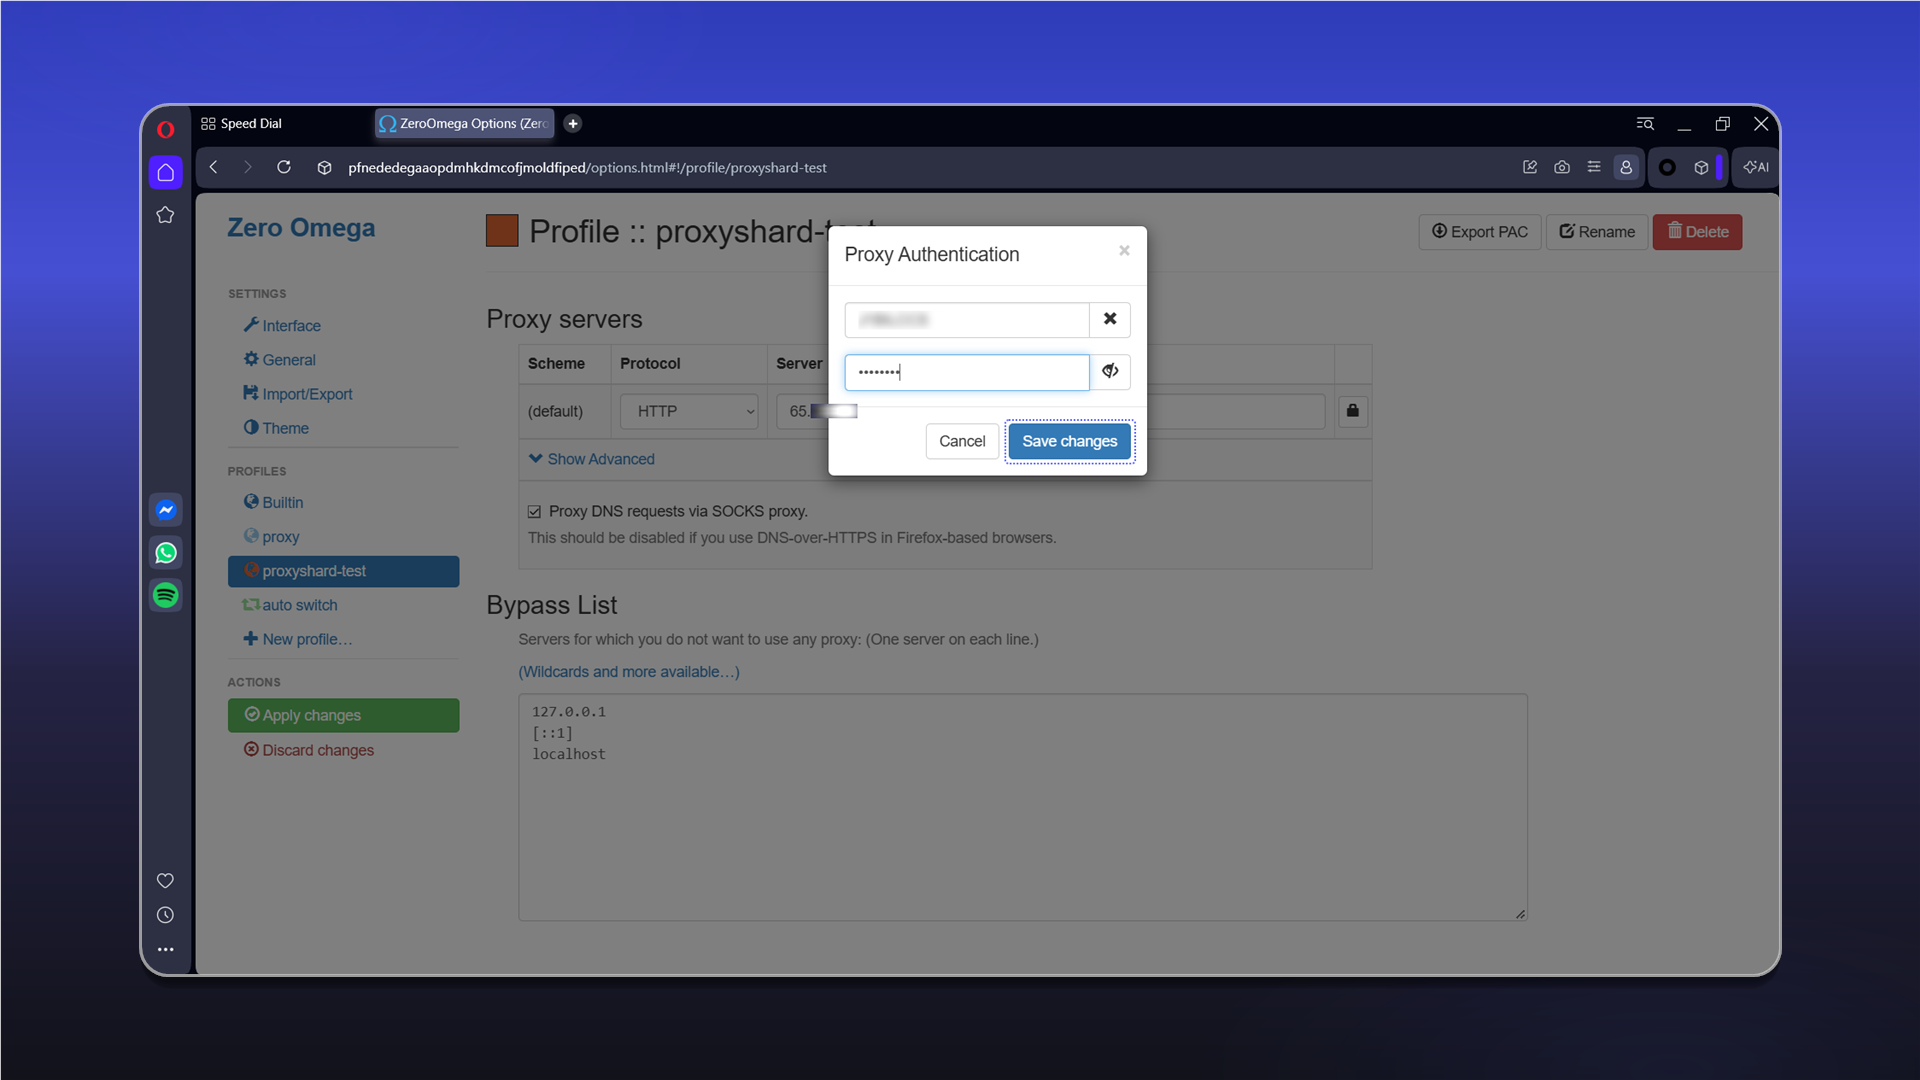Open Wildcards and more available link

point(629,672)
